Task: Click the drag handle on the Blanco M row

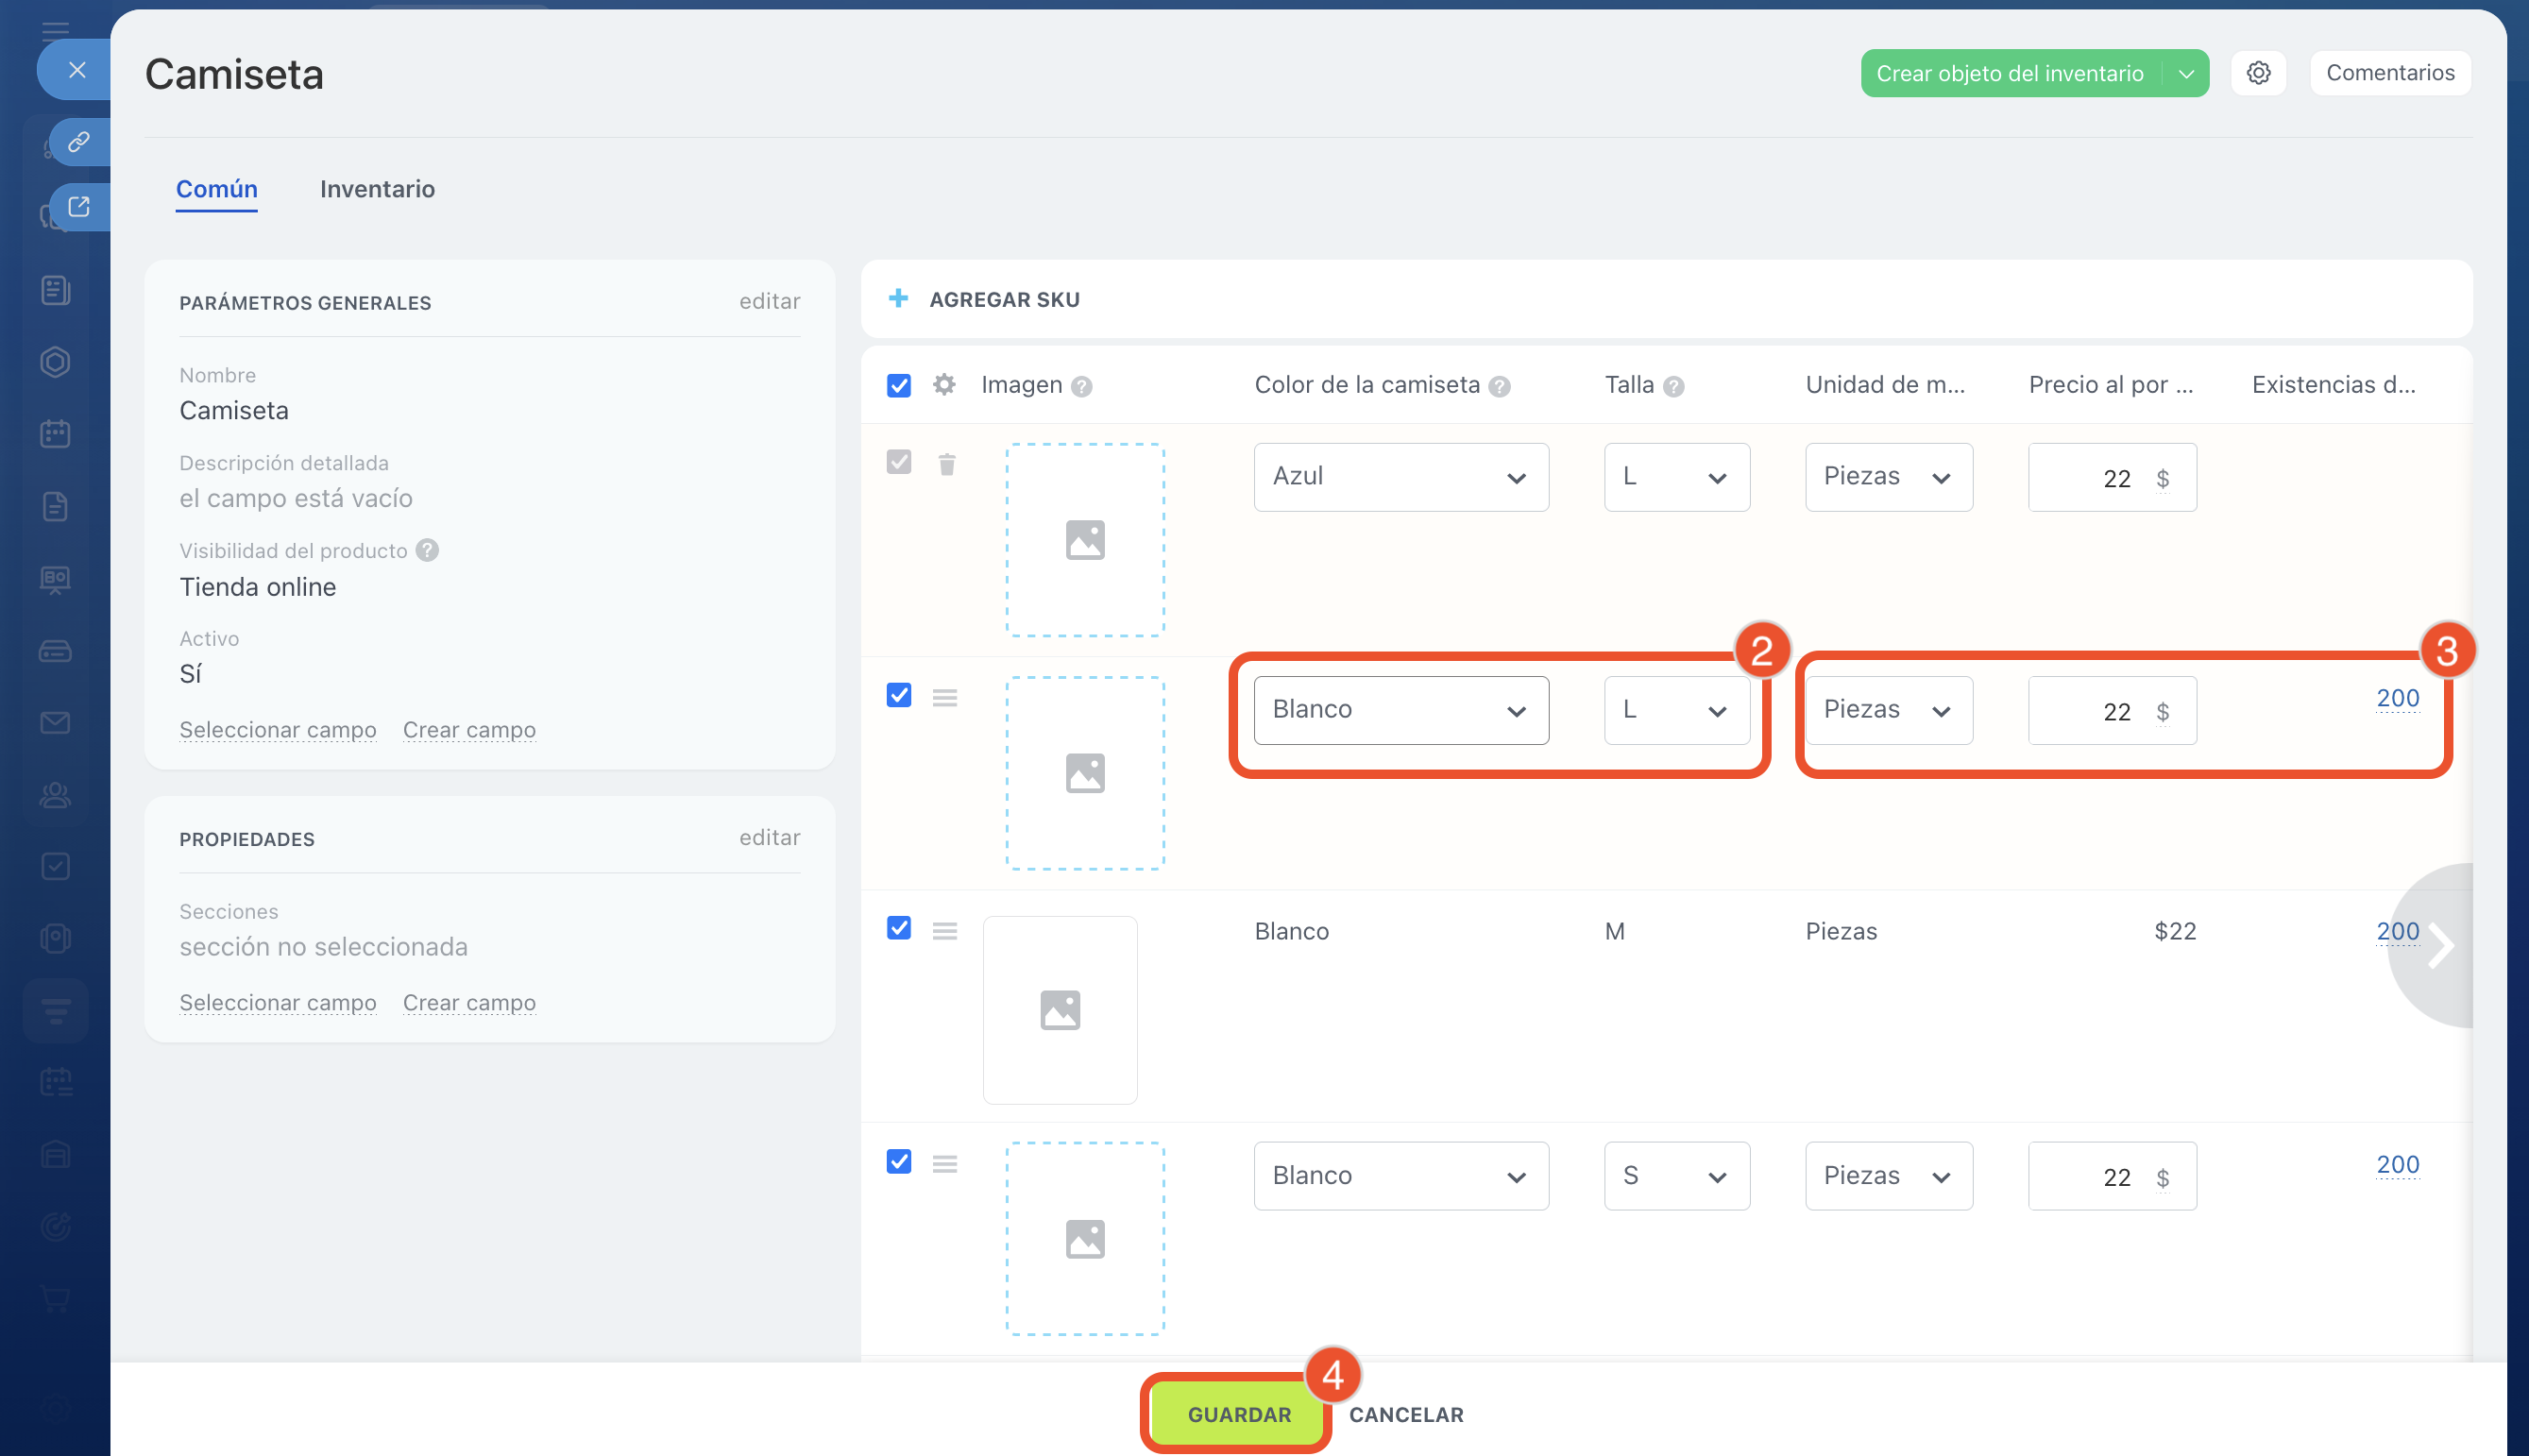Action: coord(944,931)
